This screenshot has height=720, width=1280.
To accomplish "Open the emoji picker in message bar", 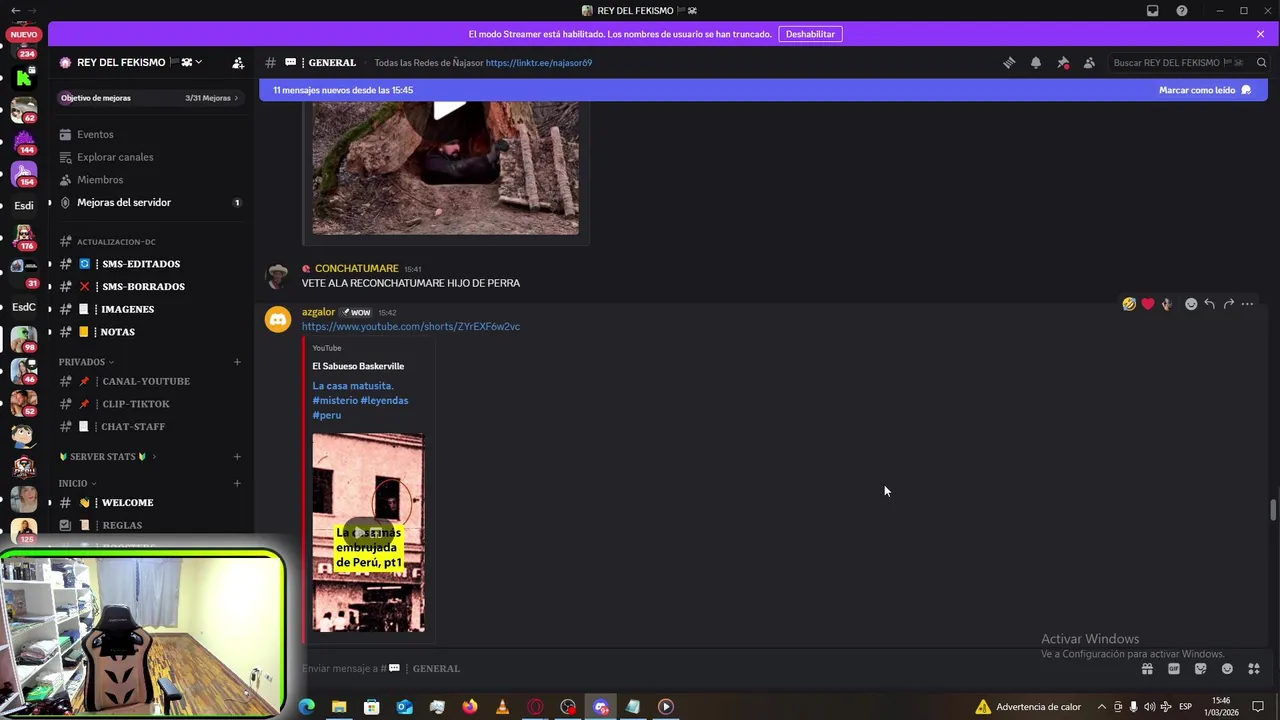I will [1227, 669].
